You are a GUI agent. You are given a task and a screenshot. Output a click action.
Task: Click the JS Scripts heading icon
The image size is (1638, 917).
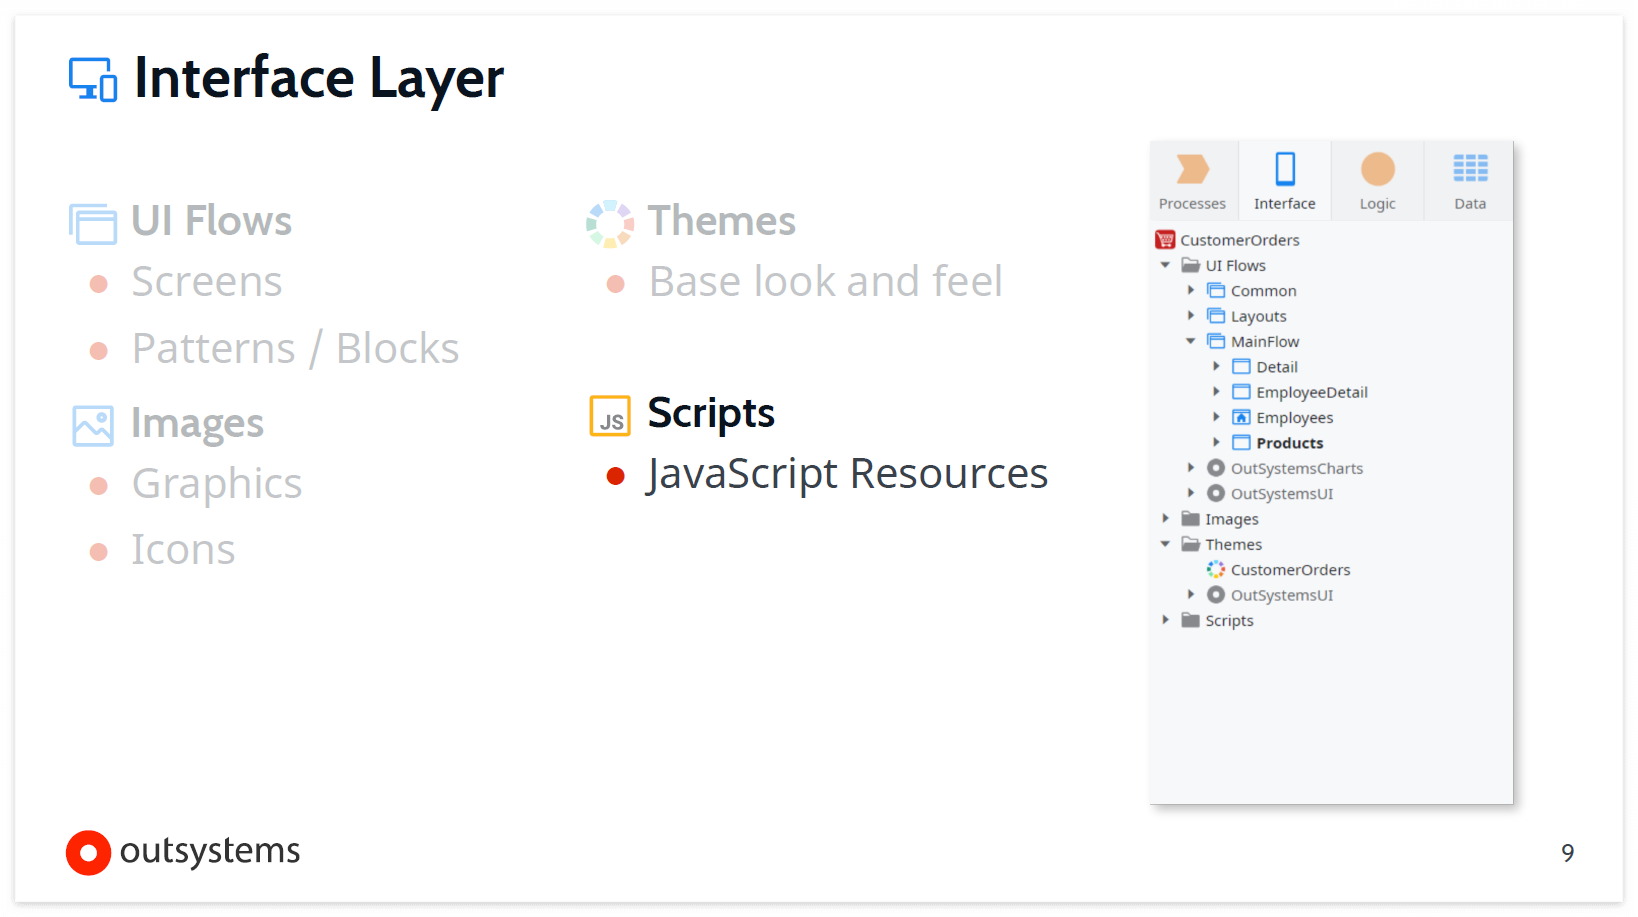point(610,416)
